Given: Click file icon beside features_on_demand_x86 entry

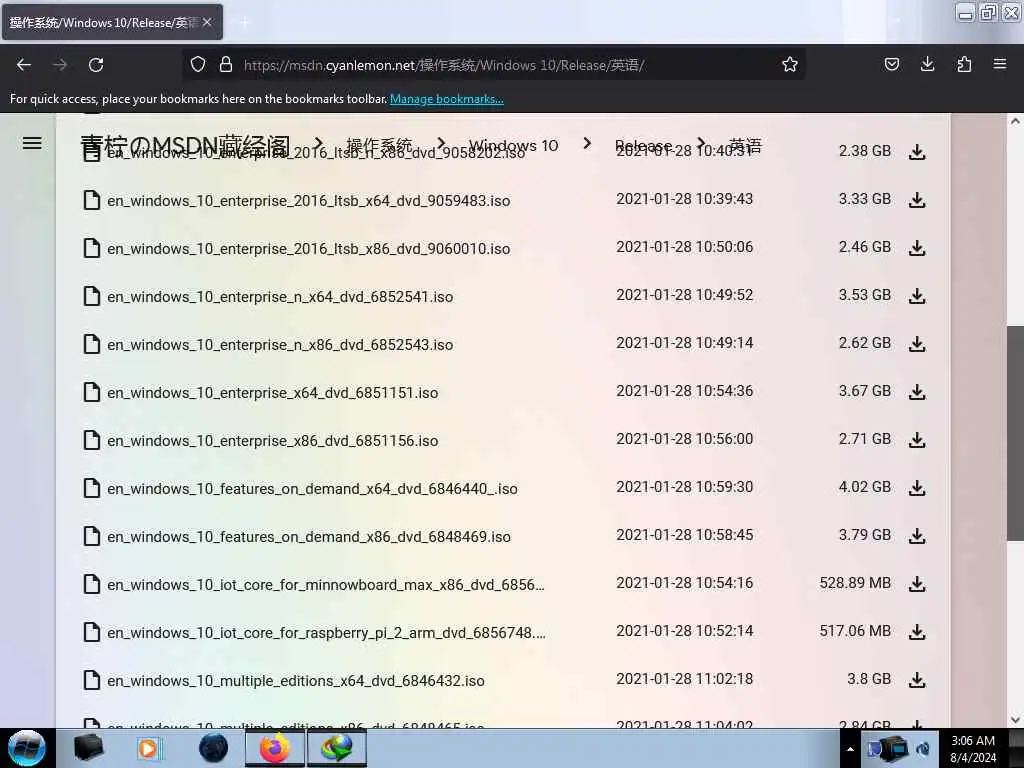Looking at the screenshot, I should pyautogui.click(x=92, y=536).
